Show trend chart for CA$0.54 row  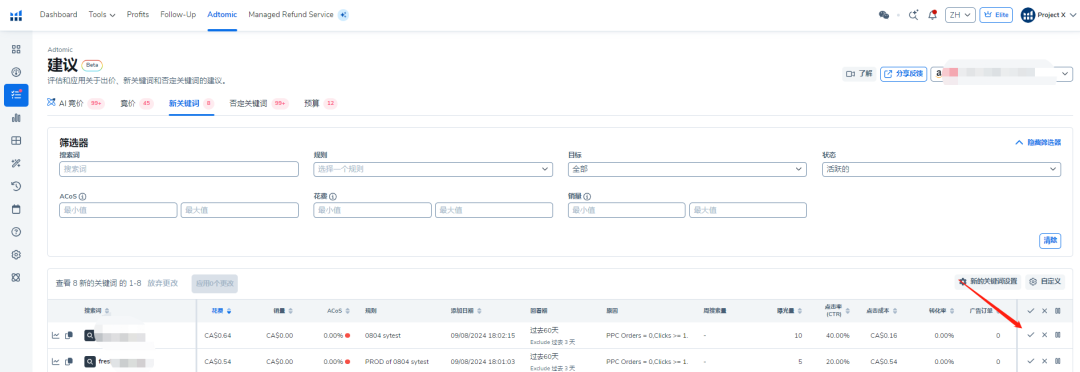pos(56,361)
